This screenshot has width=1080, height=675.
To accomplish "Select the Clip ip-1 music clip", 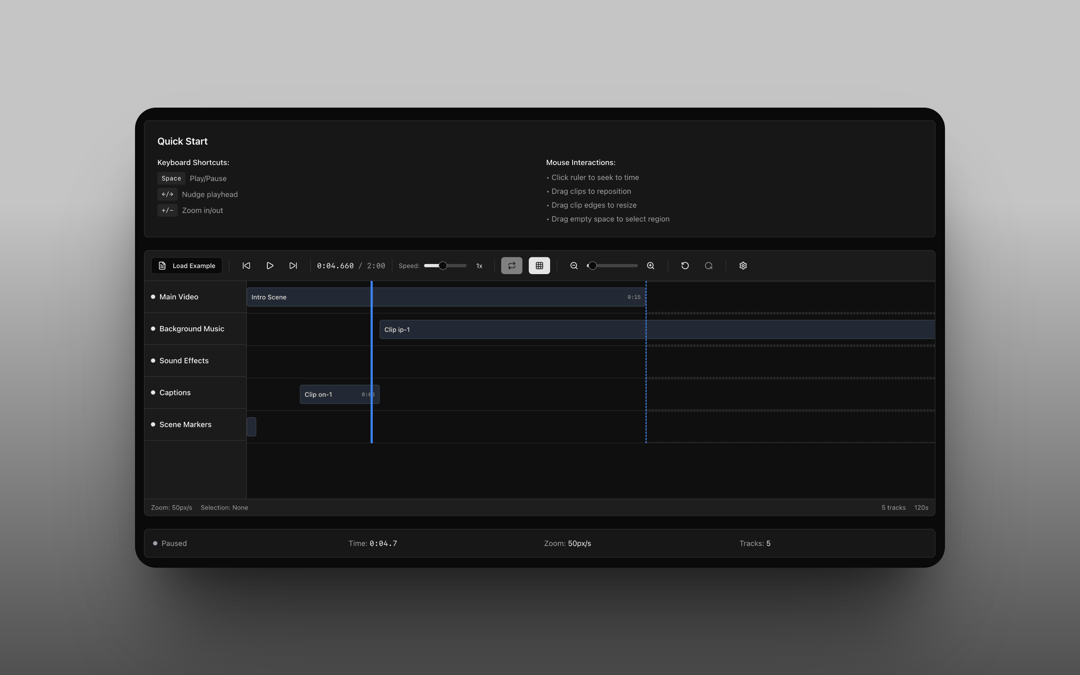I will [657, 329].
